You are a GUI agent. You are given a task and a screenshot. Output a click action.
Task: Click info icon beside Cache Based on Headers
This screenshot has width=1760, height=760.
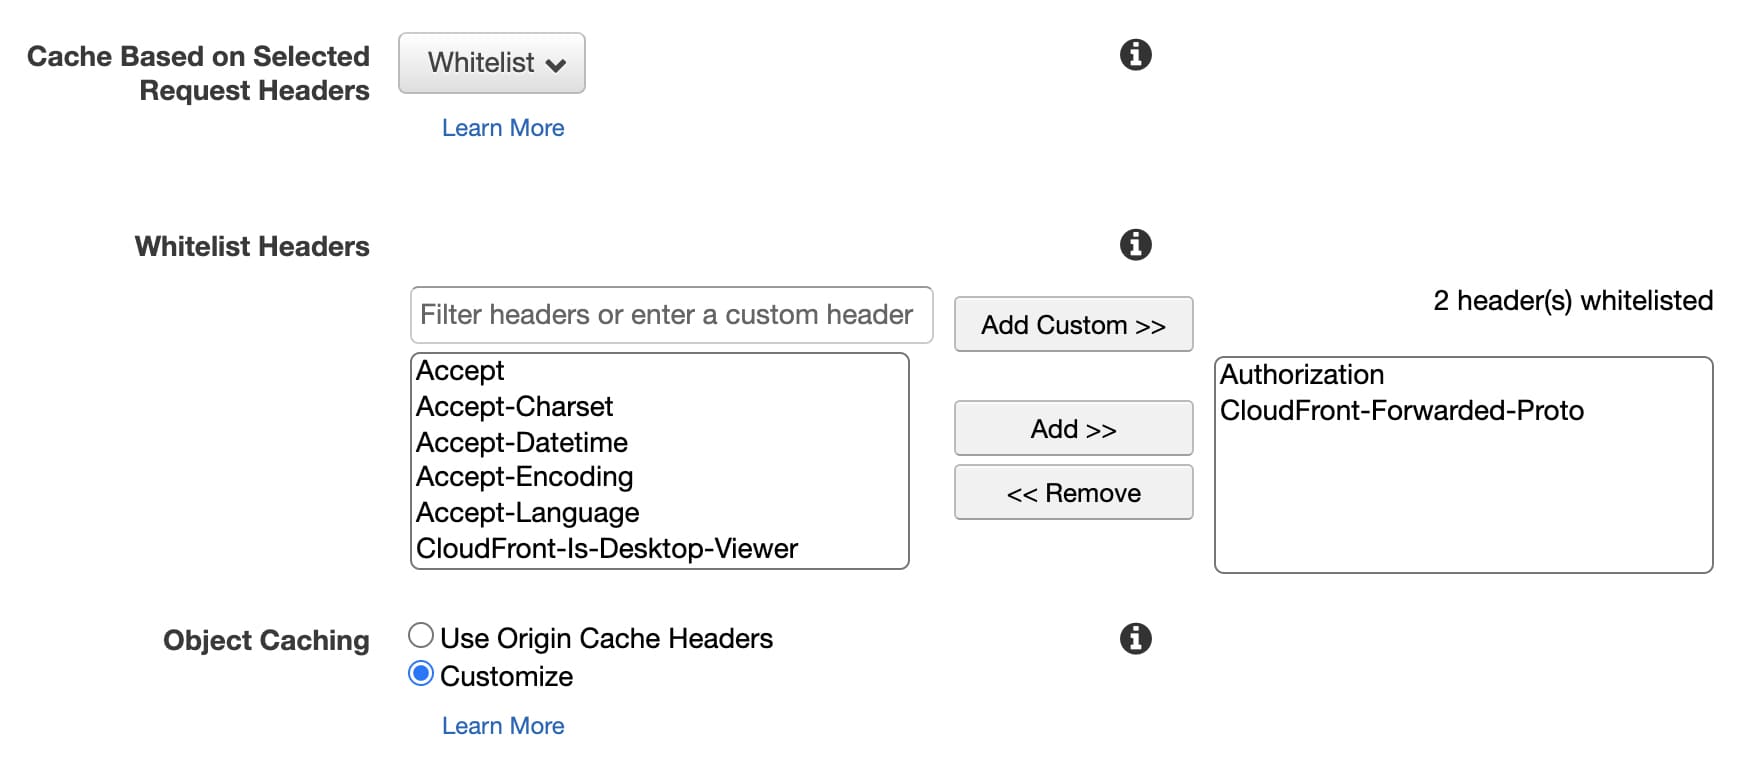(x=1135, y=55)
